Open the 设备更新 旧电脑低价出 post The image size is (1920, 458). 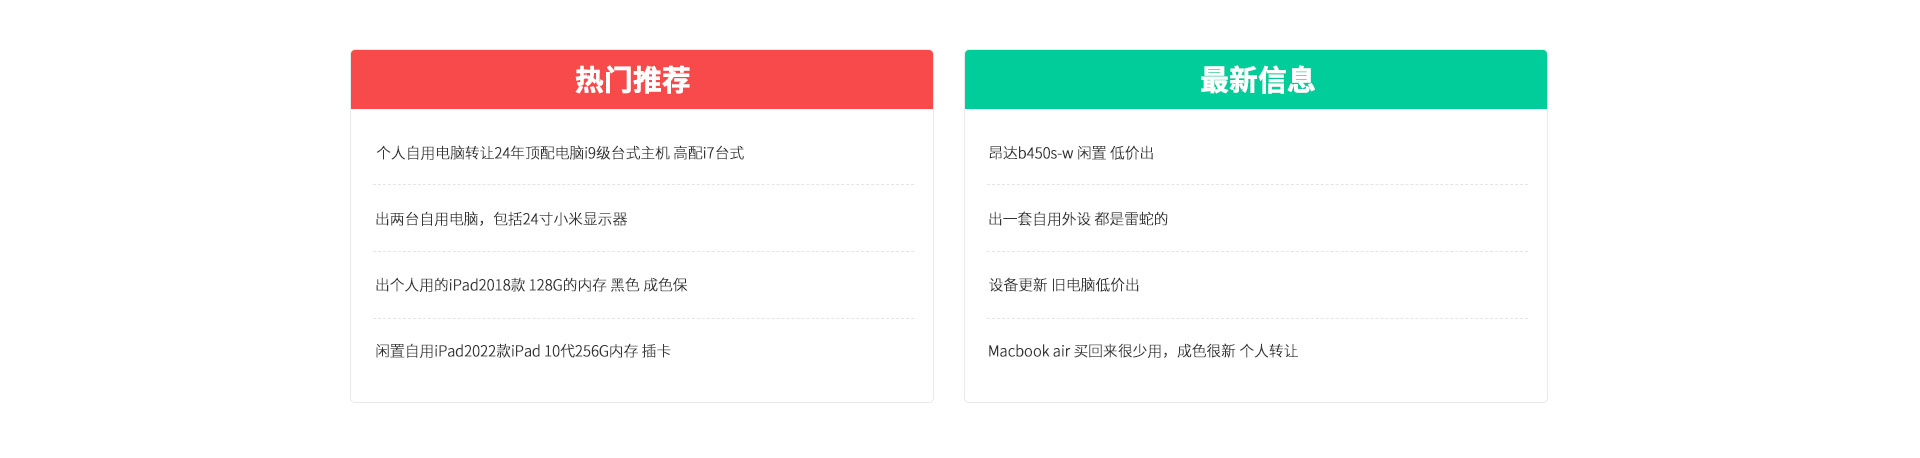coord(1064,285)
